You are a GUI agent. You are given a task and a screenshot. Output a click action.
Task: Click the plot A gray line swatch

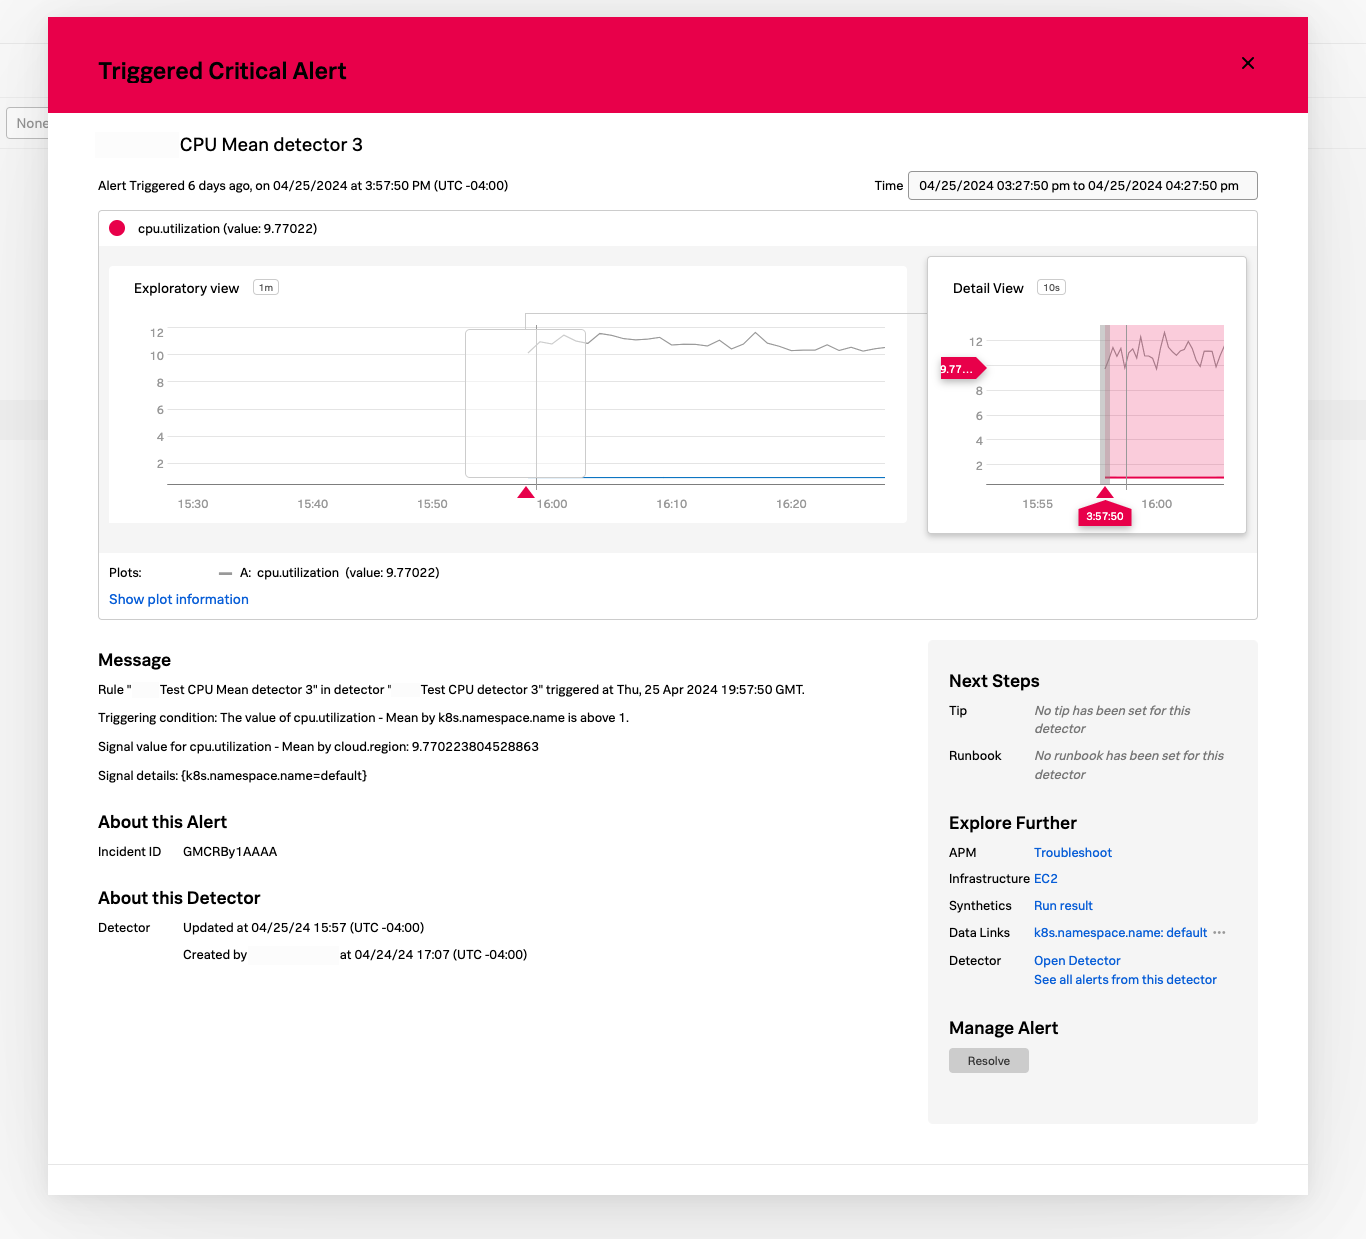coord(225,573)
